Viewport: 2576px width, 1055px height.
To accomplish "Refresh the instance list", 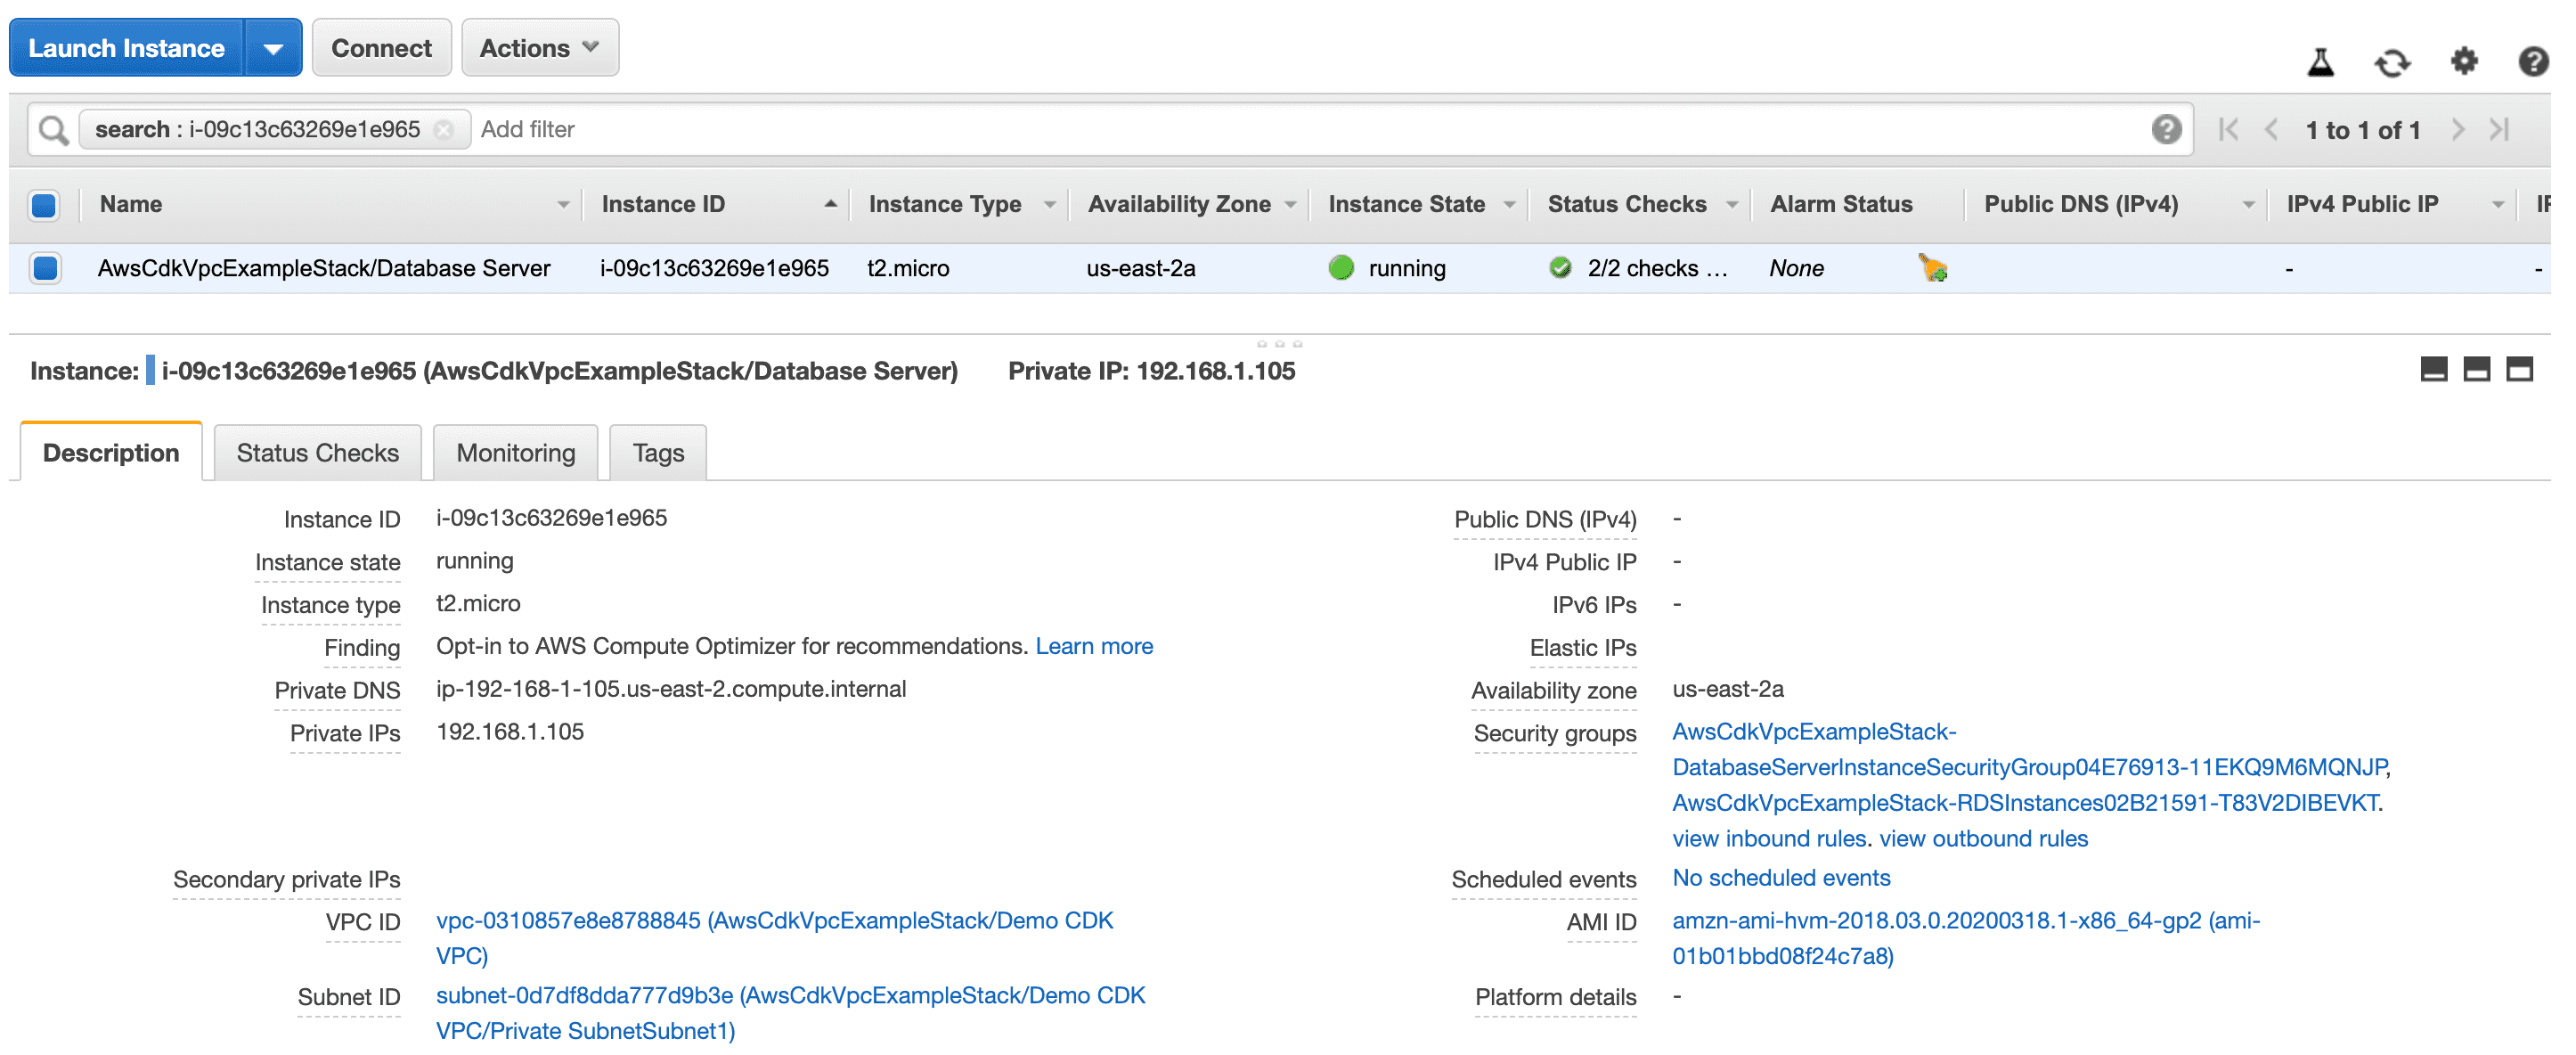I will point(2392,63).
